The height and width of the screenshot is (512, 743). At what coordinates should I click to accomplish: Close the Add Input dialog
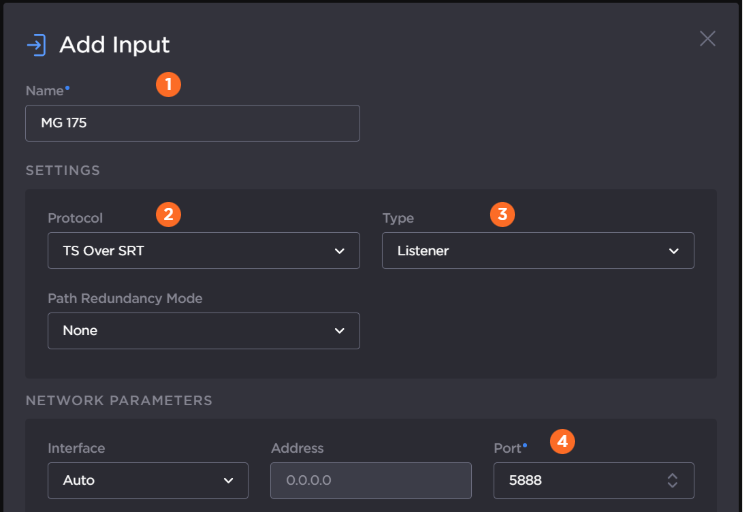coord(707,38)
